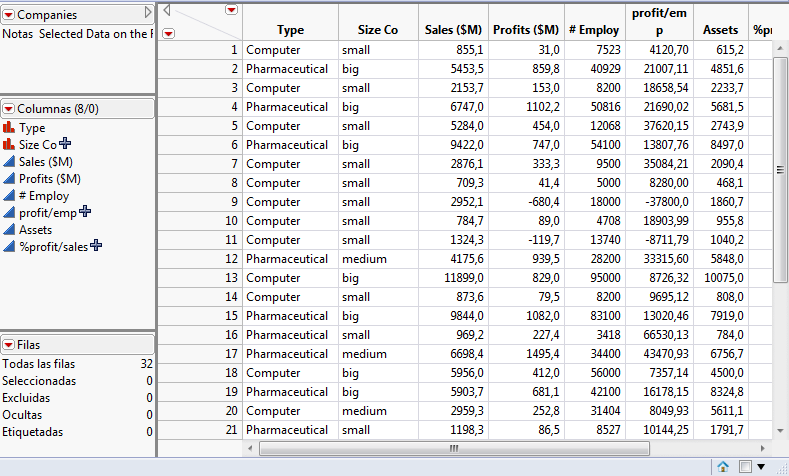Click the horizontal scrollbar right arrow
789x476 pixels.
tap(763, 448)
